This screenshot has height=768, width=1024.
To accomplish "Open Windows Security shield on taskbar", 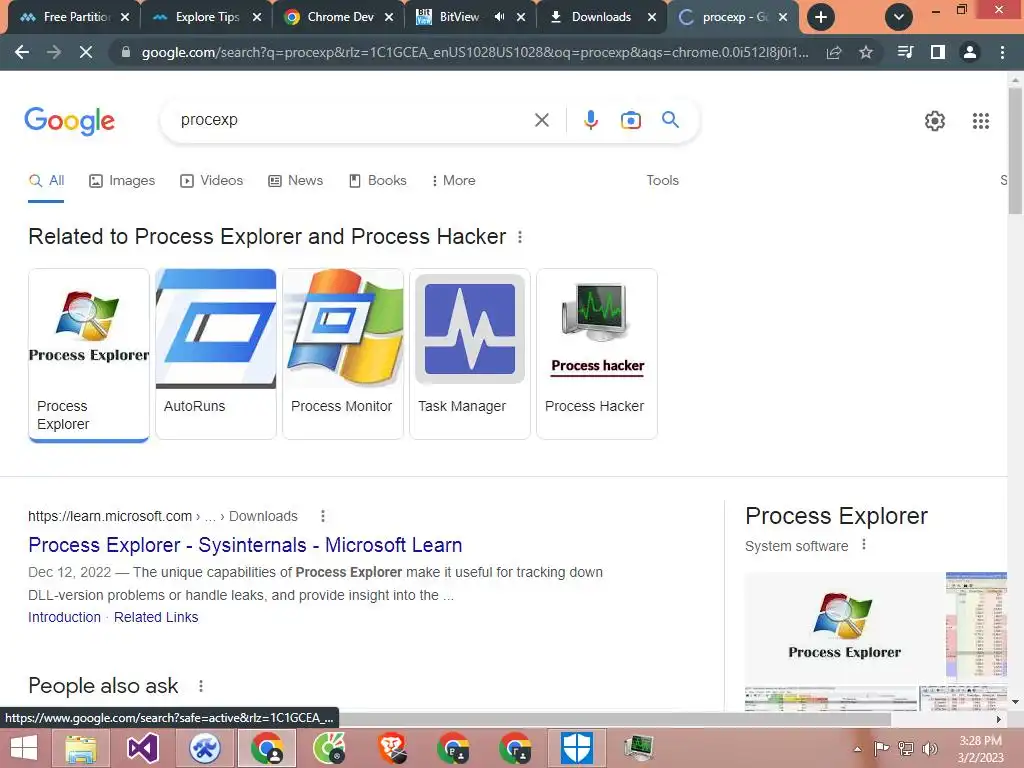I will click(x=577, y=748).
